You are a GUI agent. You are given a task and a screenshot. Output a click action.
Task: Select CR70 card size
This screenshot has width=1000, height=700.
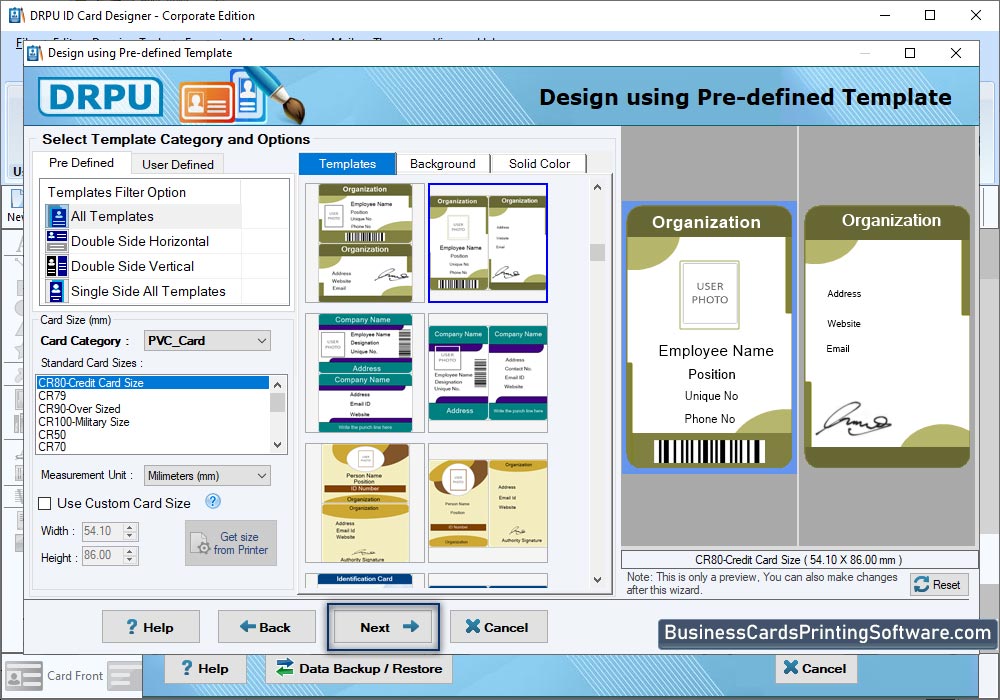point(152,447)
